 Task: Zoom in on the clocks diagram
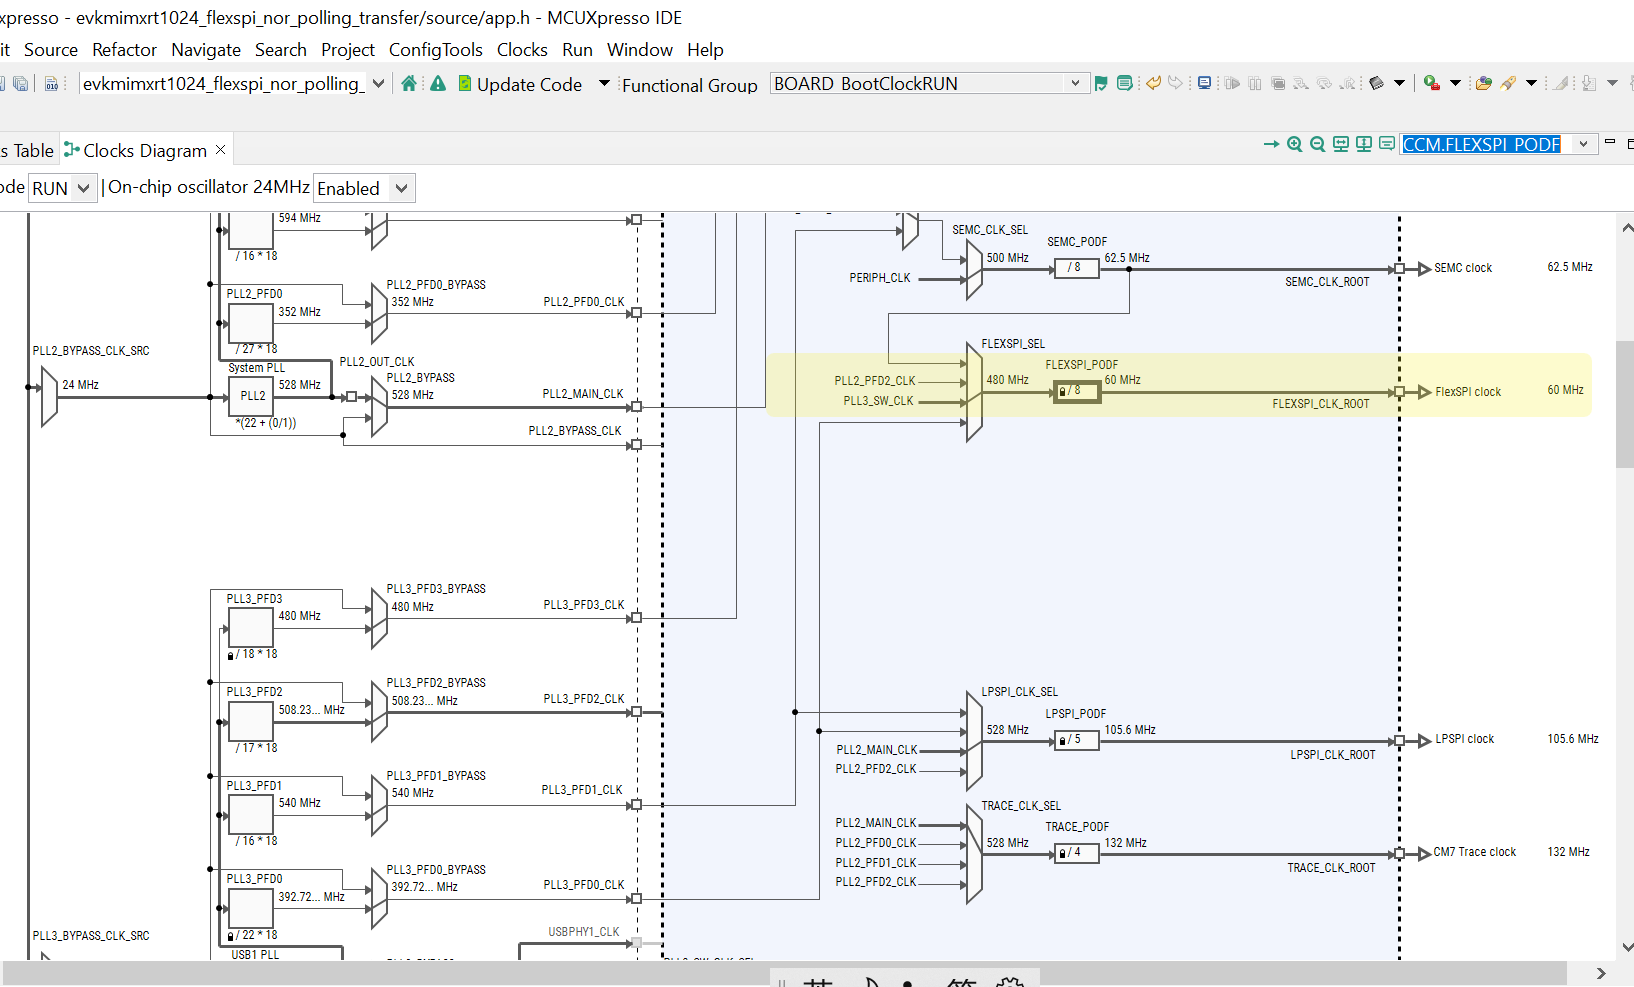pyautogui.click(x=1294, y=144)
